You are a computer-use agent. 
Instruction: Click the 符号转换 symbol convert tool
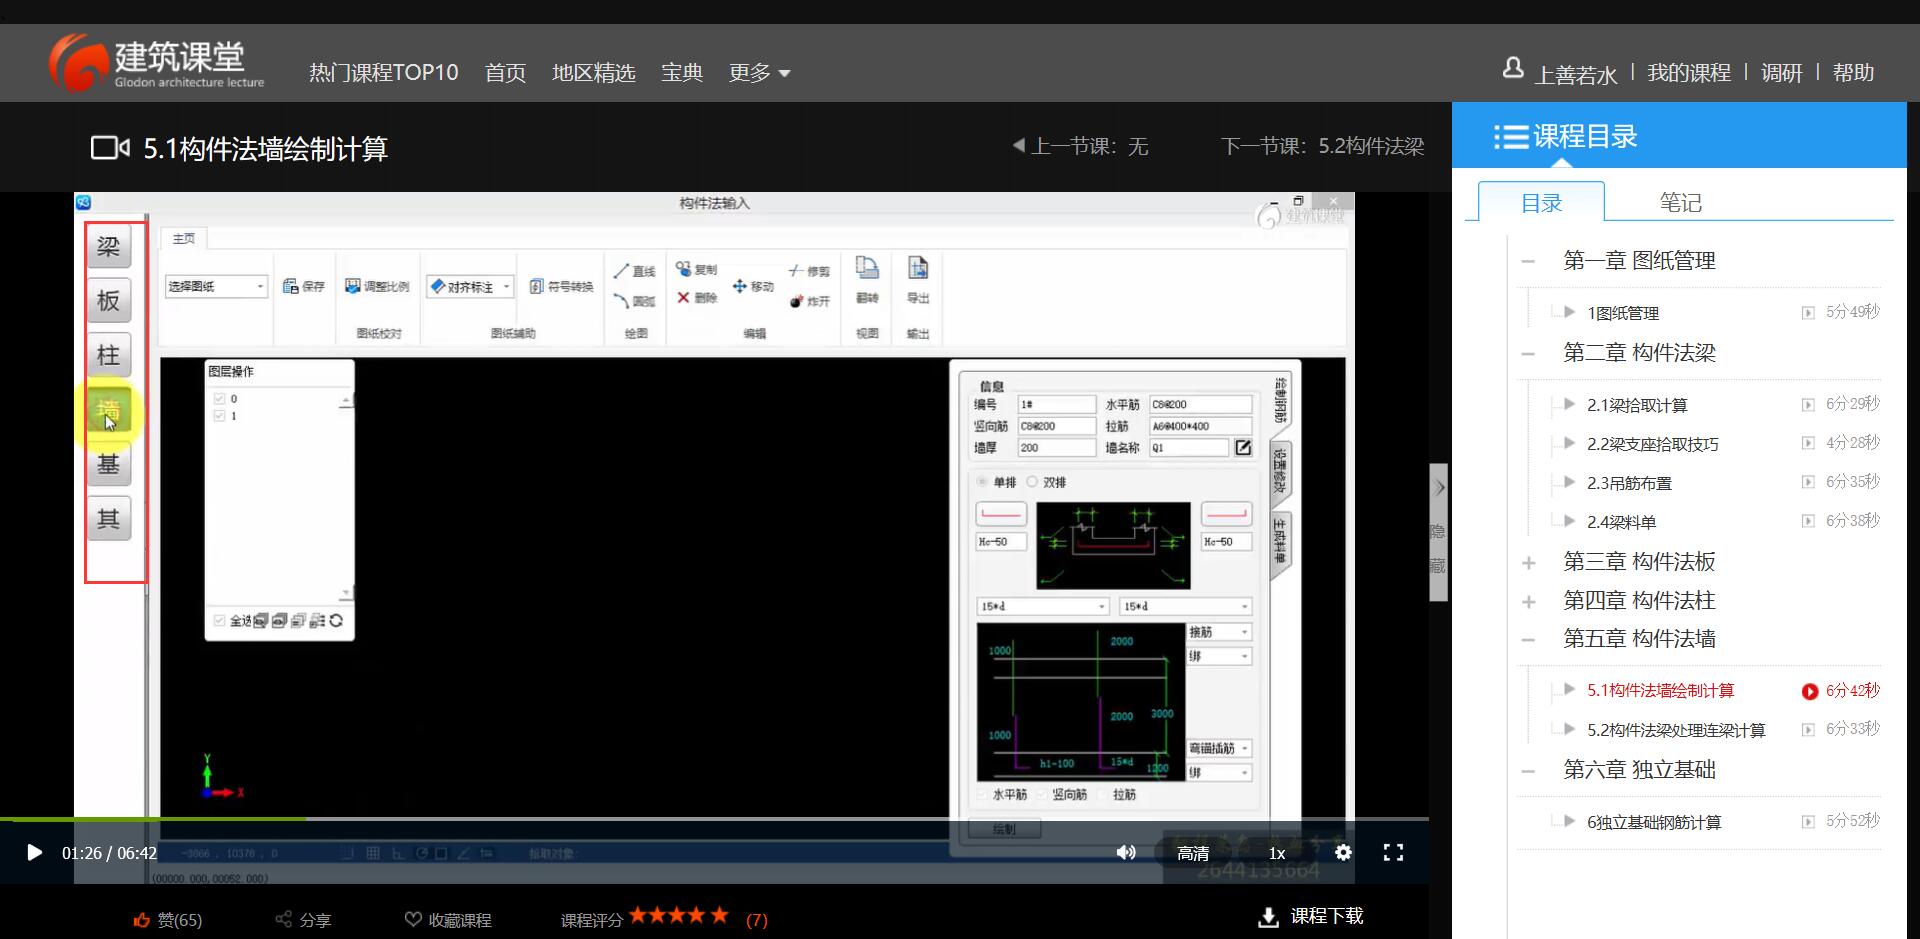tap(561, 286)
